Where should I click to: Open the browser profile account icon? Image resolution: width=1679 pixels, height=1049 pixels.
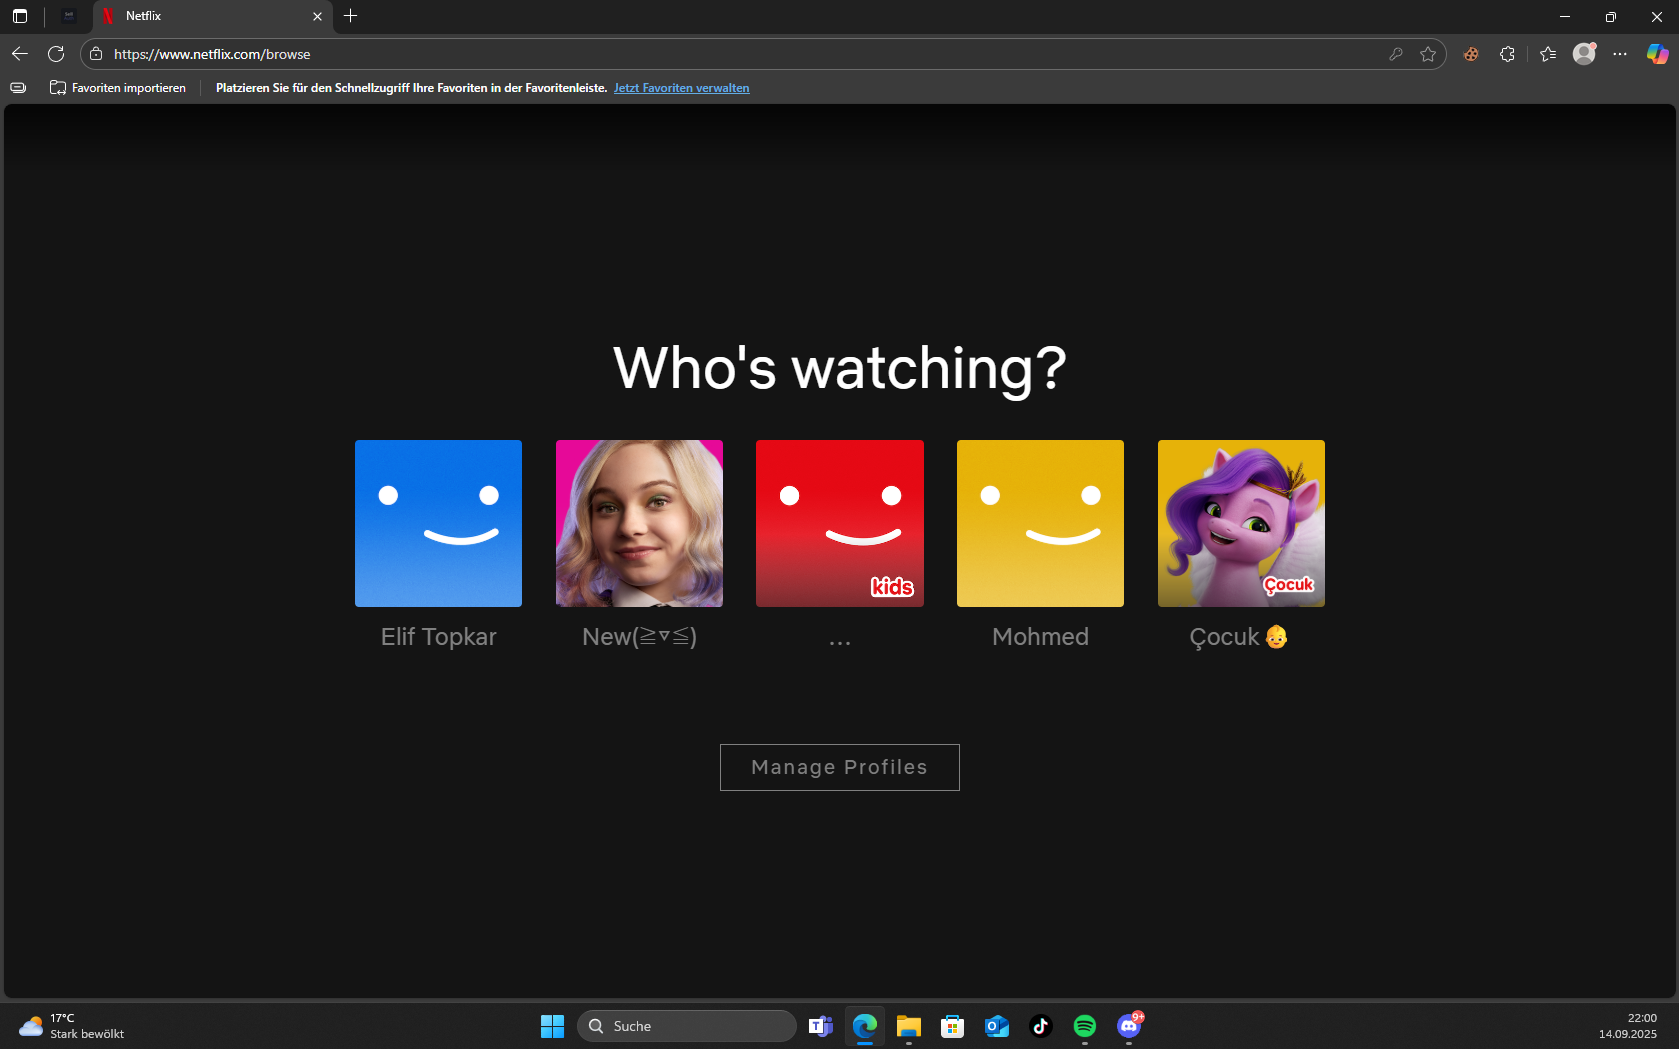tap(1584, 54)
